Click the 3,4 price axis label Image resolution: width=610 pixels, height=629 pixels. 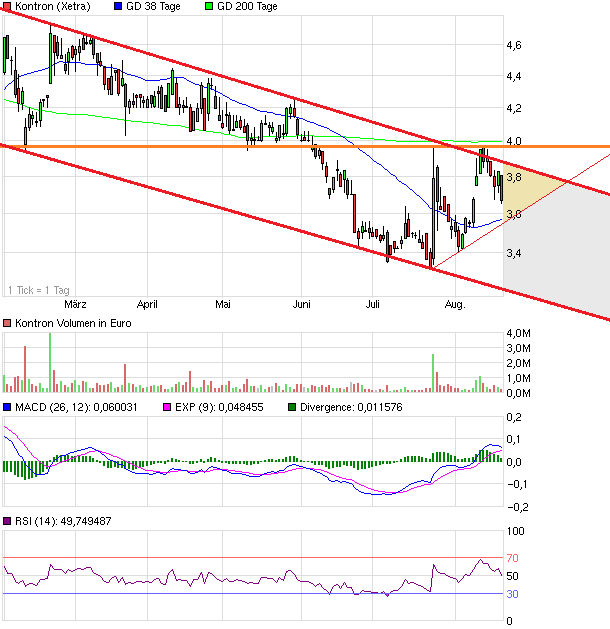point(514,253)
